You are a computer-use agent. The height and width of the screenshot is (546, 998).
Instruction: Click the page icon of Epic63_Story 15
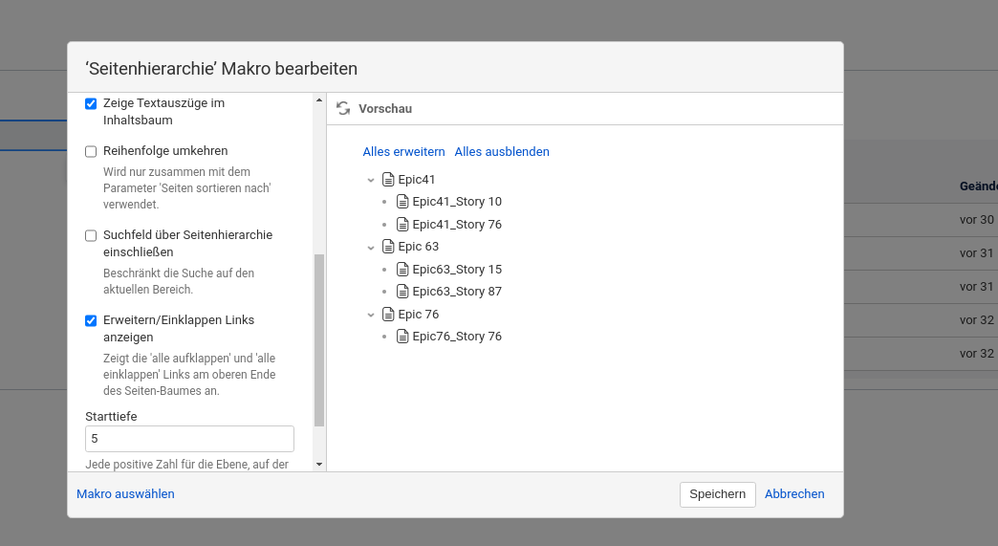[x=402, y=269]
